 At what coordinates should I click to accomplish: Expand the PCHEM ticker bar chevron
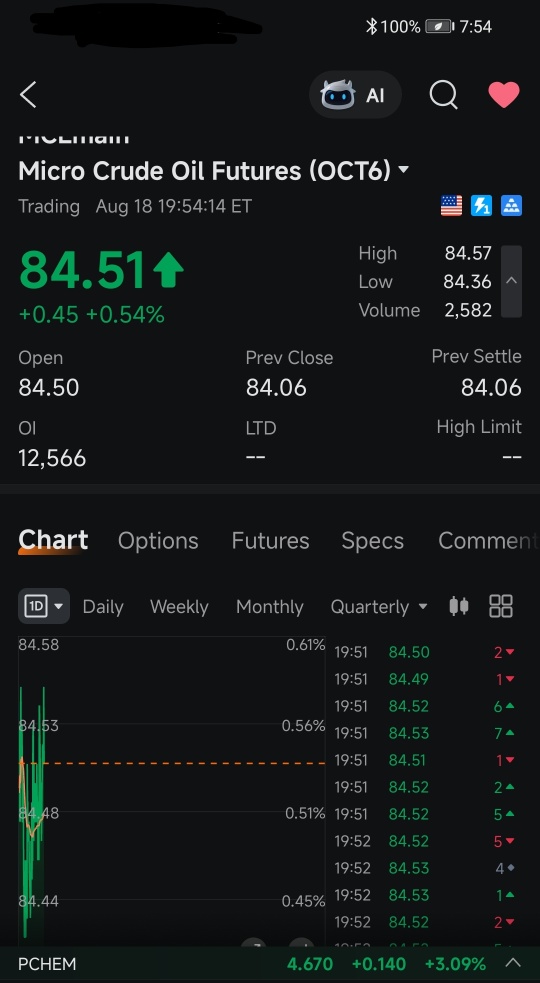pyautogui.click(x=513, y=963)
